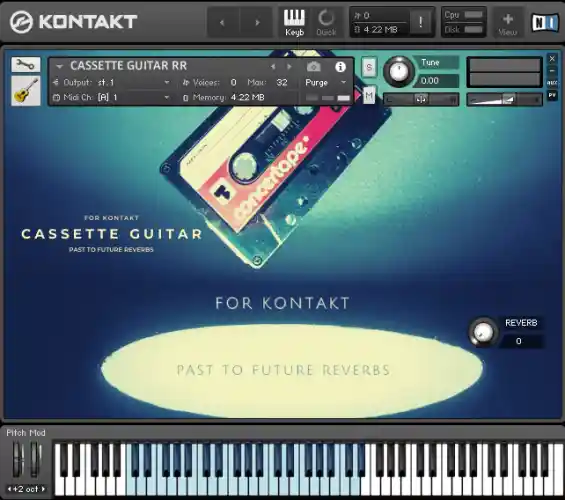565x500 pixels.
Task: Click the Voices 0 readout
Action: (209, 82)
